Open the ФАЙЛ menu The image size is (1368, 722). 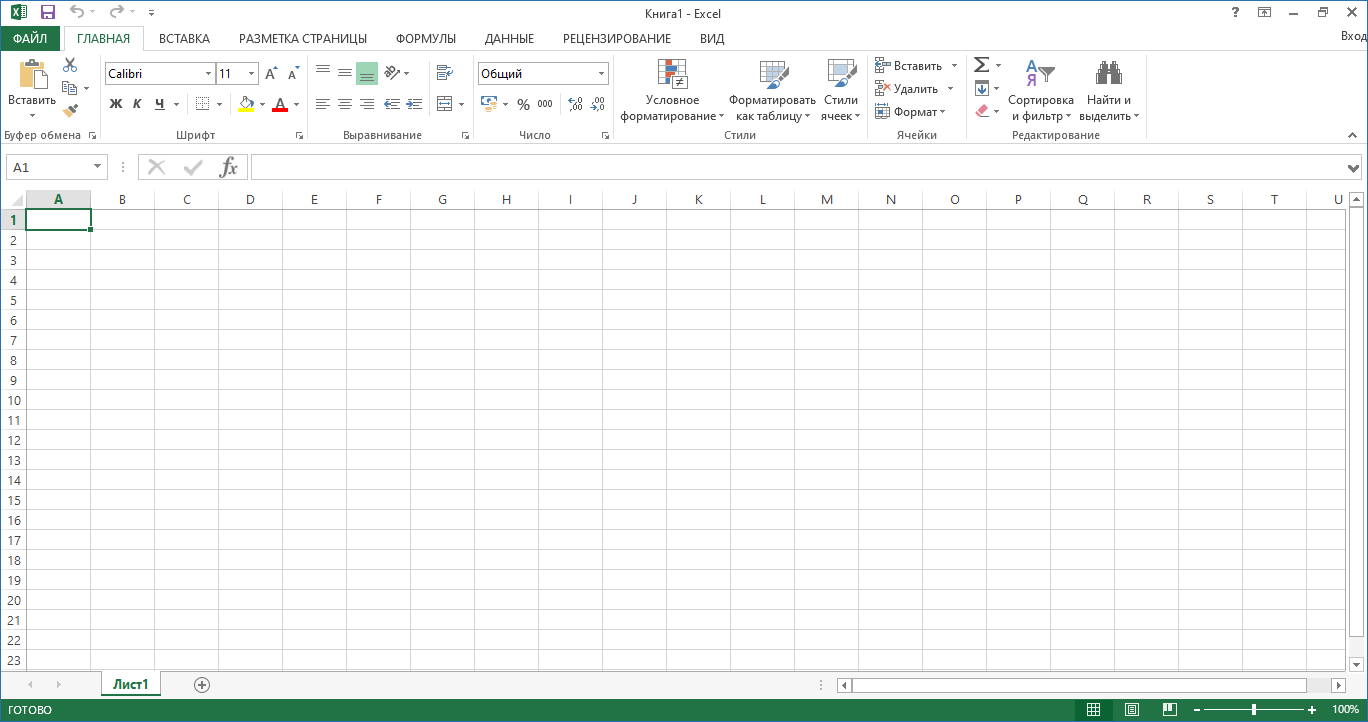[x=30, y=39]
